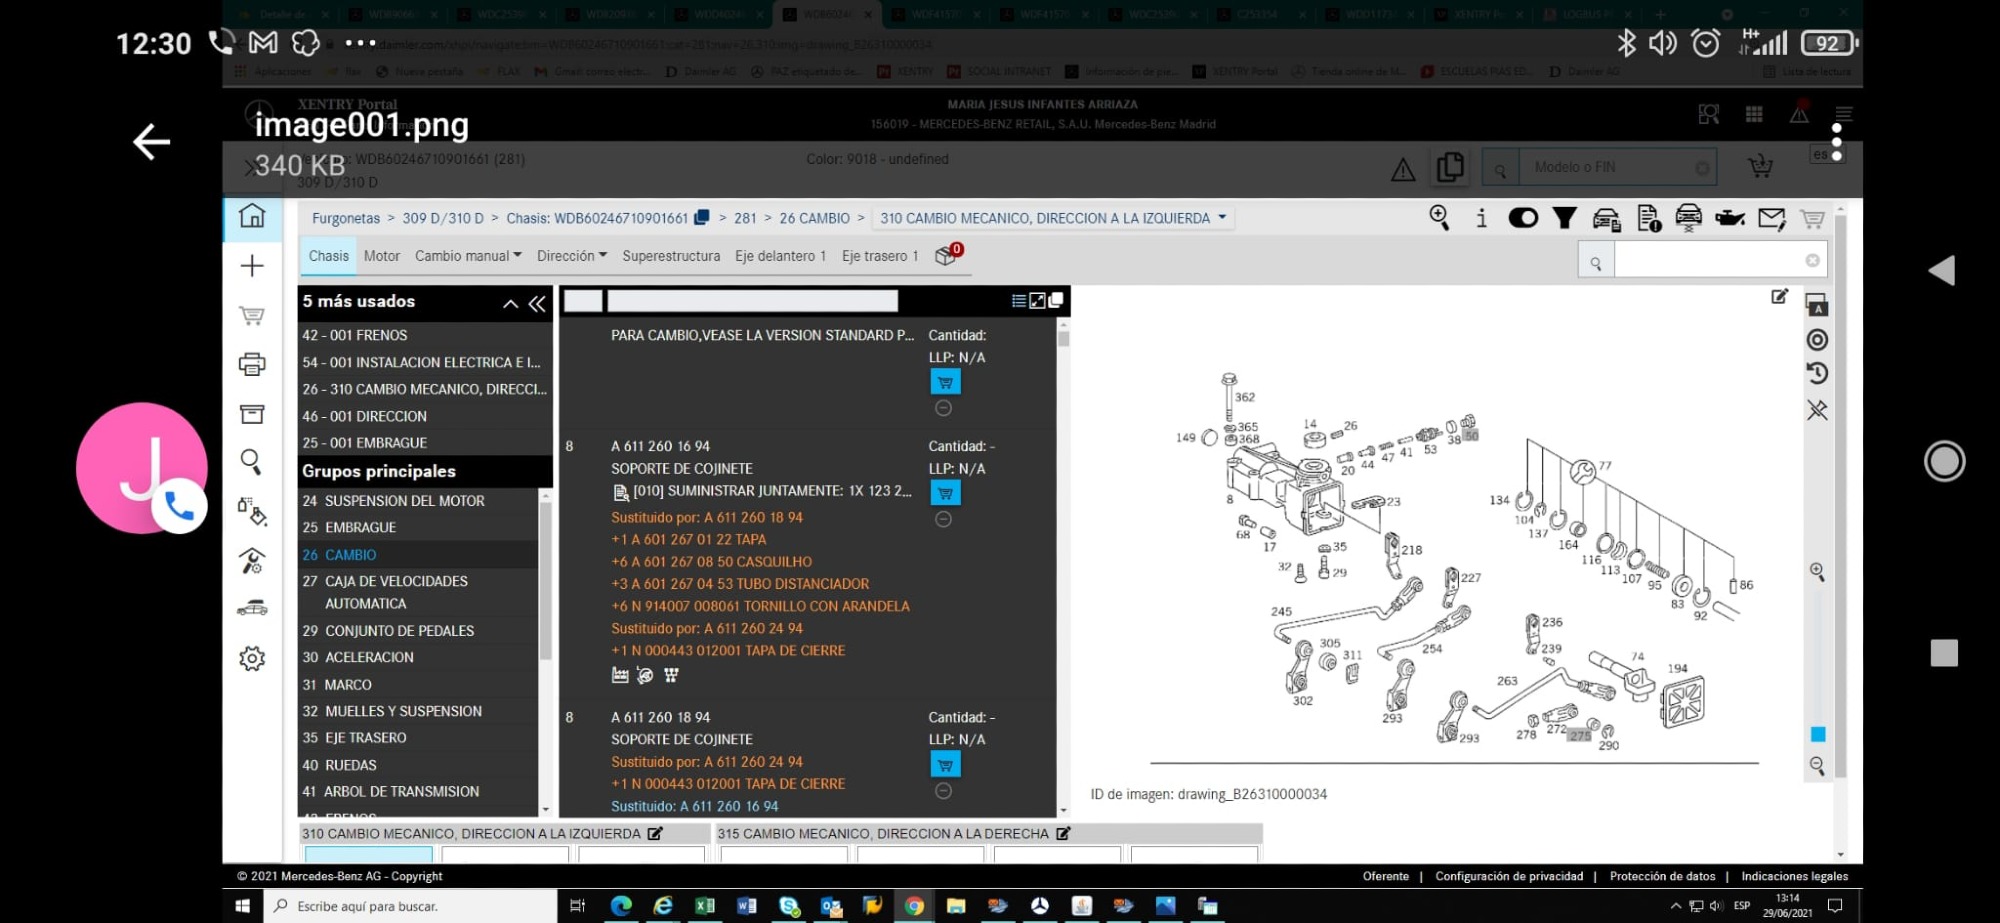The image size is (2000, 923).
Task: Click the info 'i' toolbar icon
Action: point(1481,218)
